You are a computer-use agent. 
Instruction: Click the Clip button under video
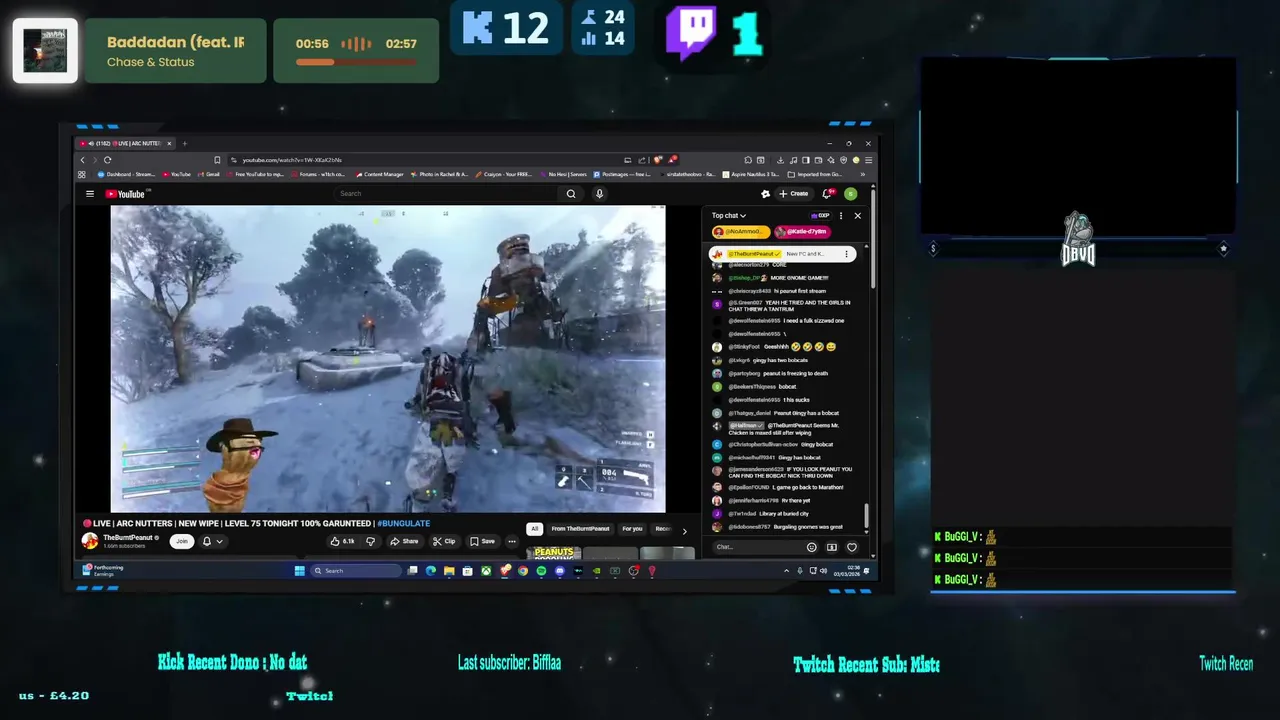(444, 541)
